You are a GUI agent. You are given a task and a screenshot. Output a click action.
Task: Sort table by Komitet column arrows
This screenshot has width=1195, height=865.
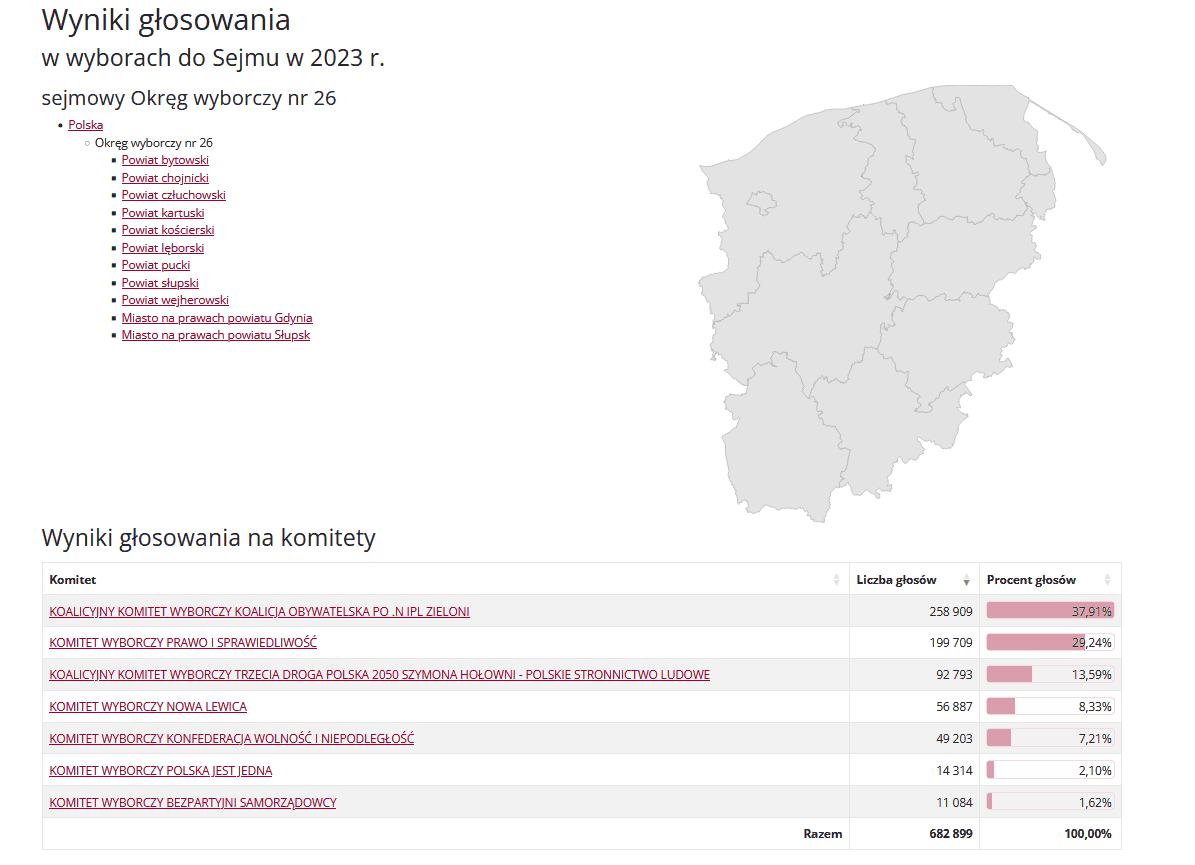[836, 580]
